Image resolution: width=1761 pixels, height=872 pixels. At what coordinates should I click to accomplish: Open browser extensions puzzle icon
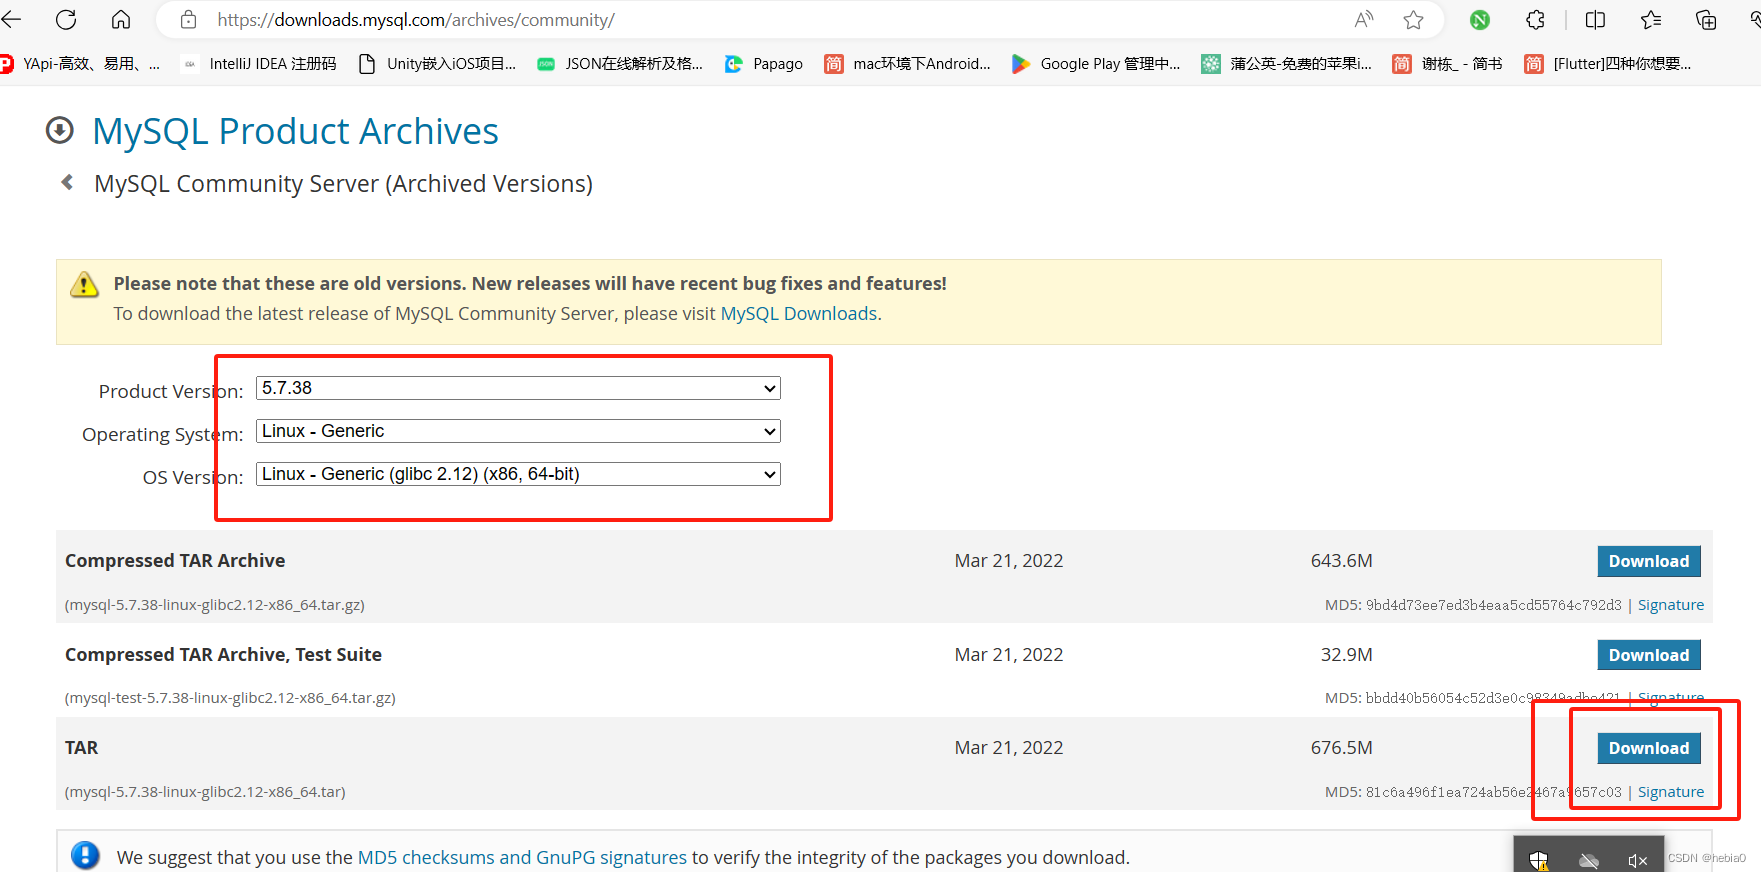[x=1535, y=19]
